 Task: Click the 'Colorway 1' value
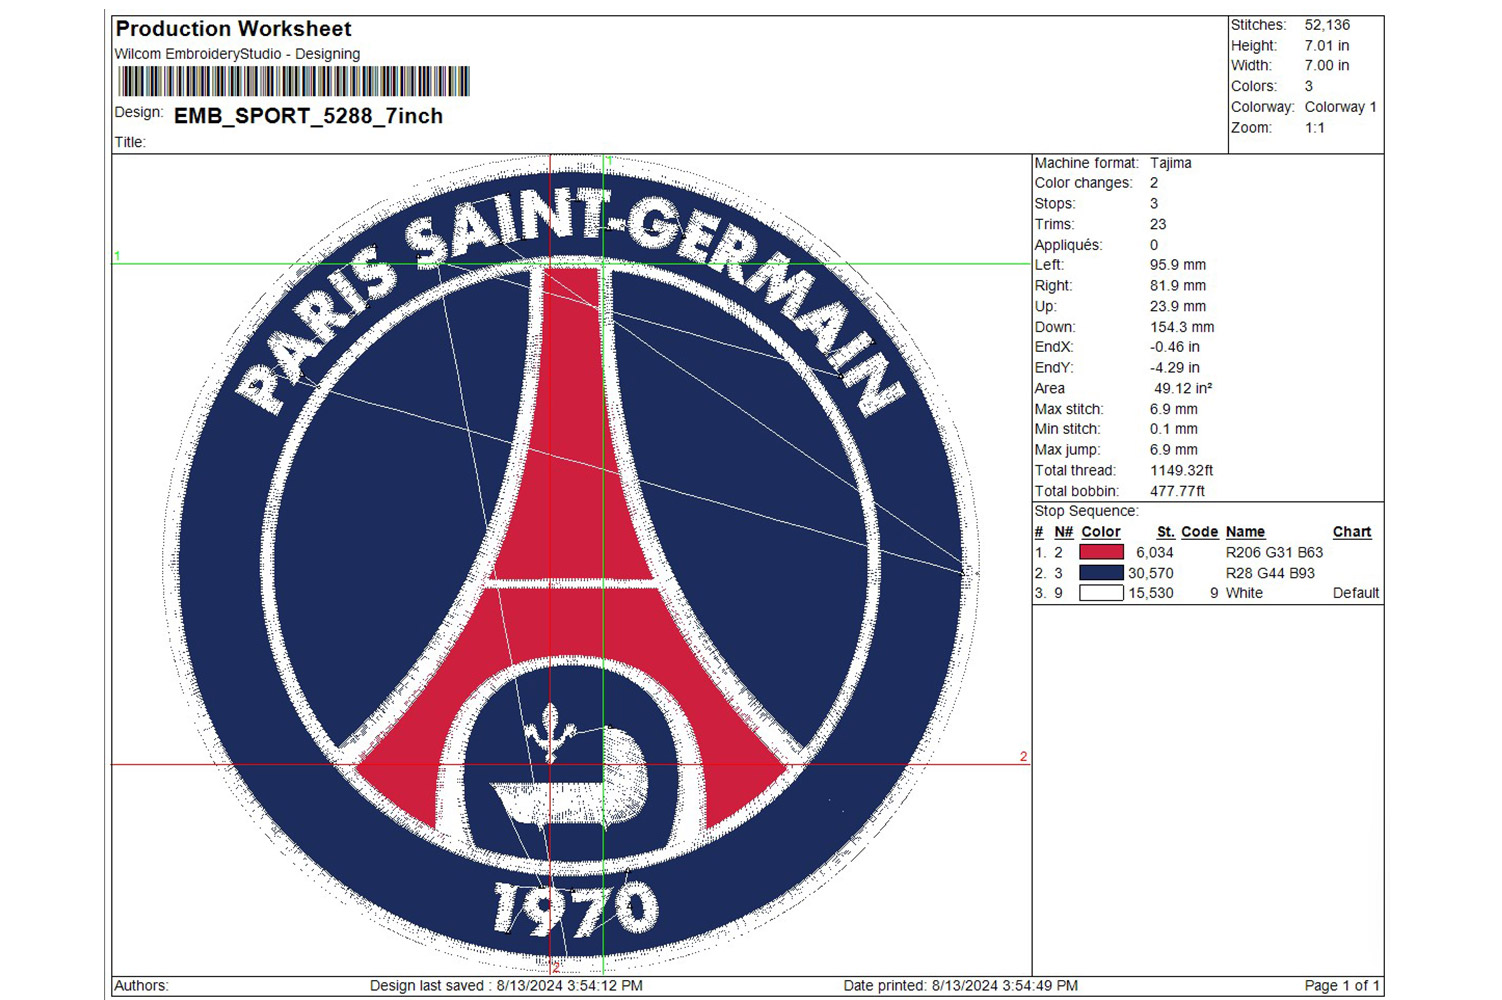[1340, 107]
